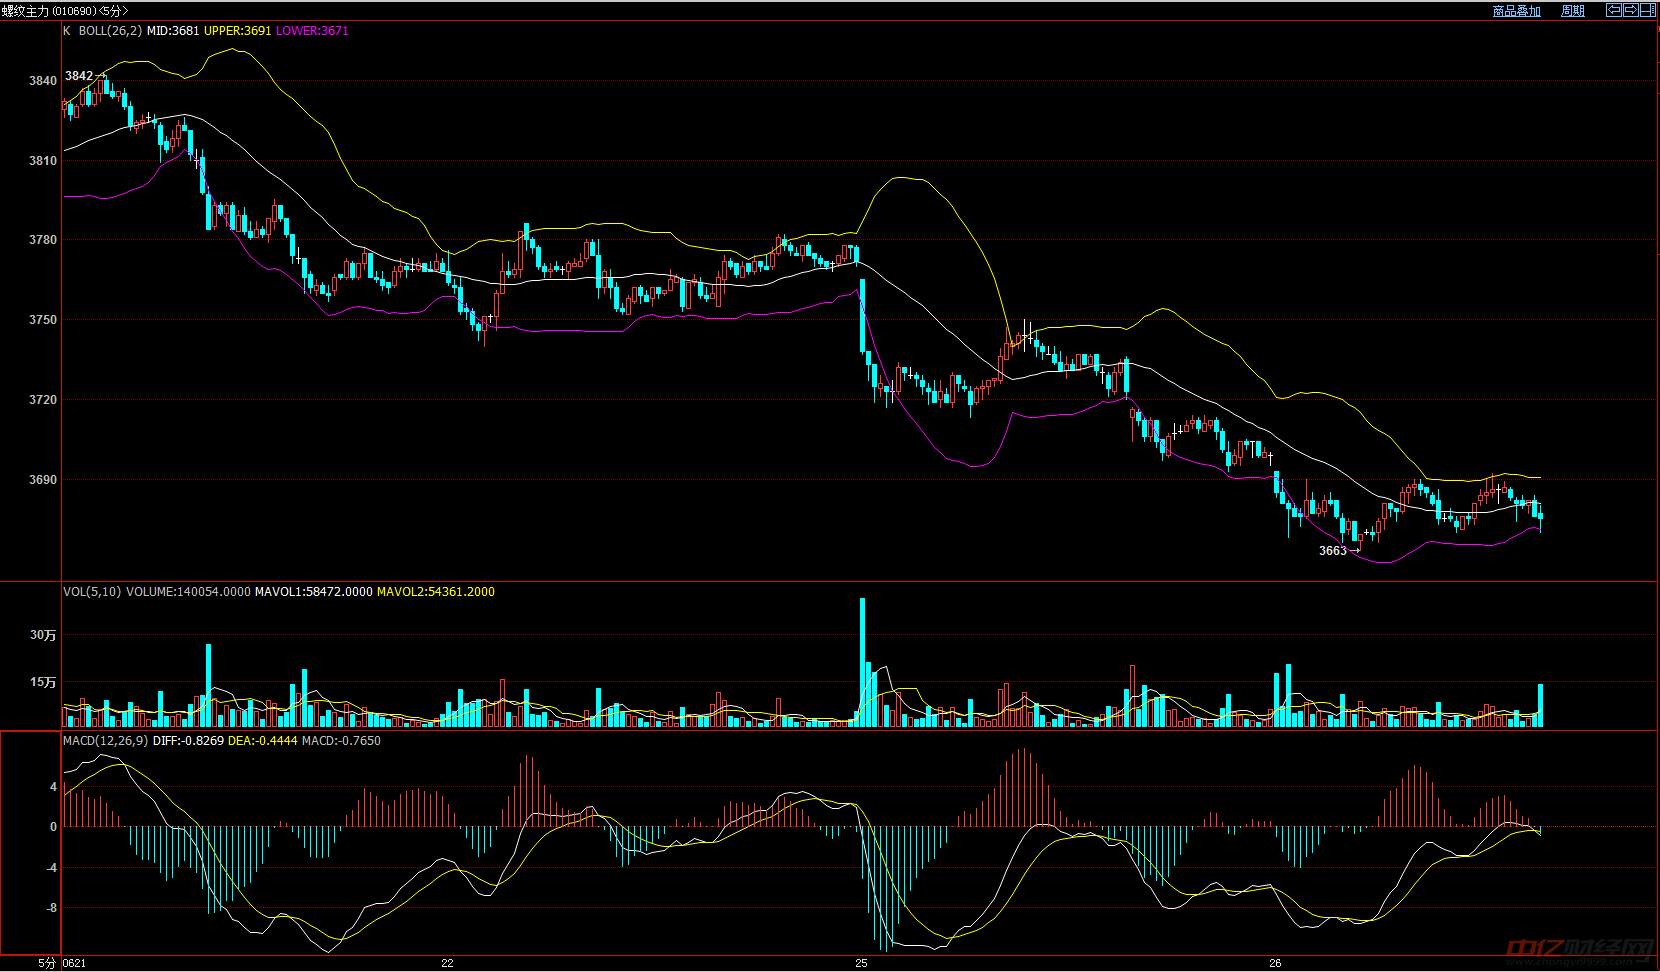Click the 3720 price axis label
The width and height of the screenshot is (1660, 972).
[43, 400]
